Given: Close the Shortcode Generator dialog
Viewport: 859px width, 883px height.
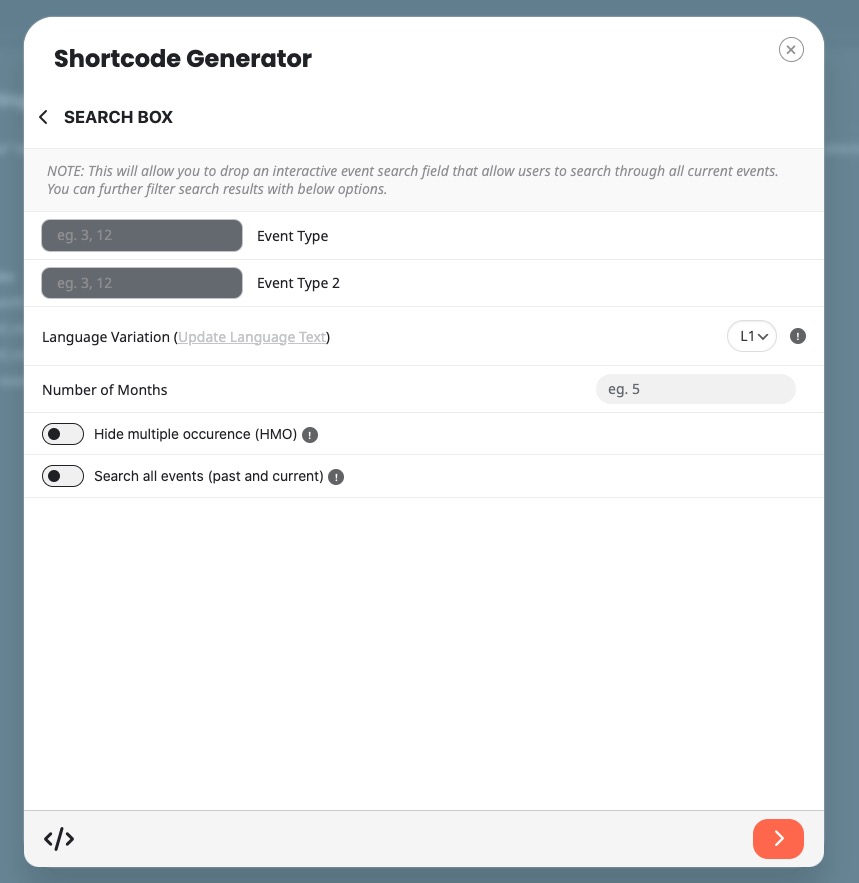Looking at the screenshot, I should [x=791, y=49].
